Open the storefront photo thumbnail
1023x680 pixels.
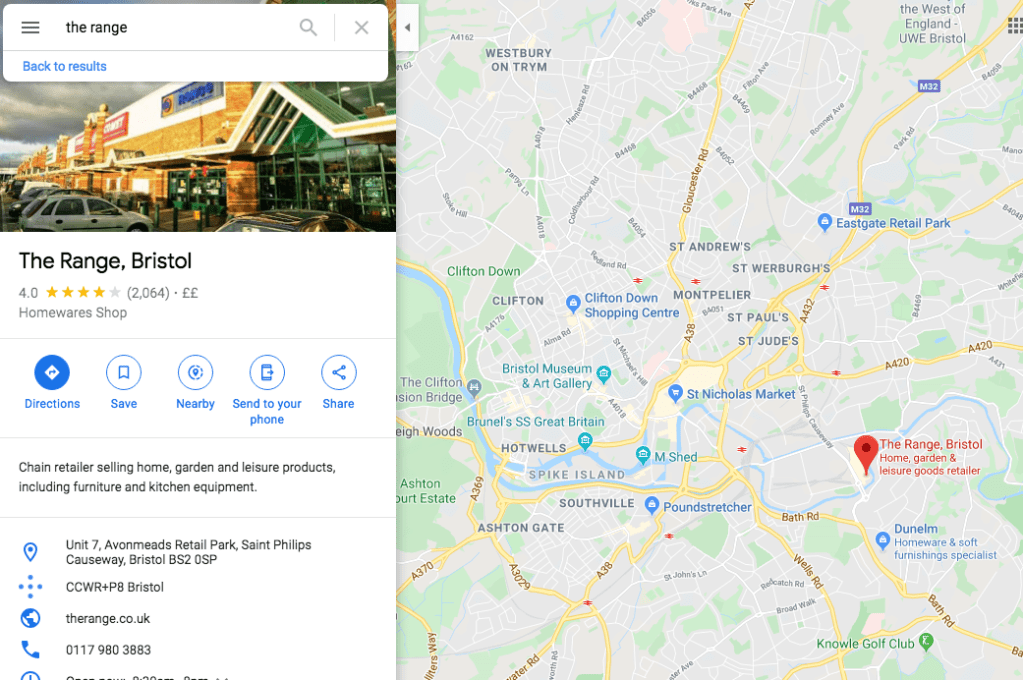point(198,157)
